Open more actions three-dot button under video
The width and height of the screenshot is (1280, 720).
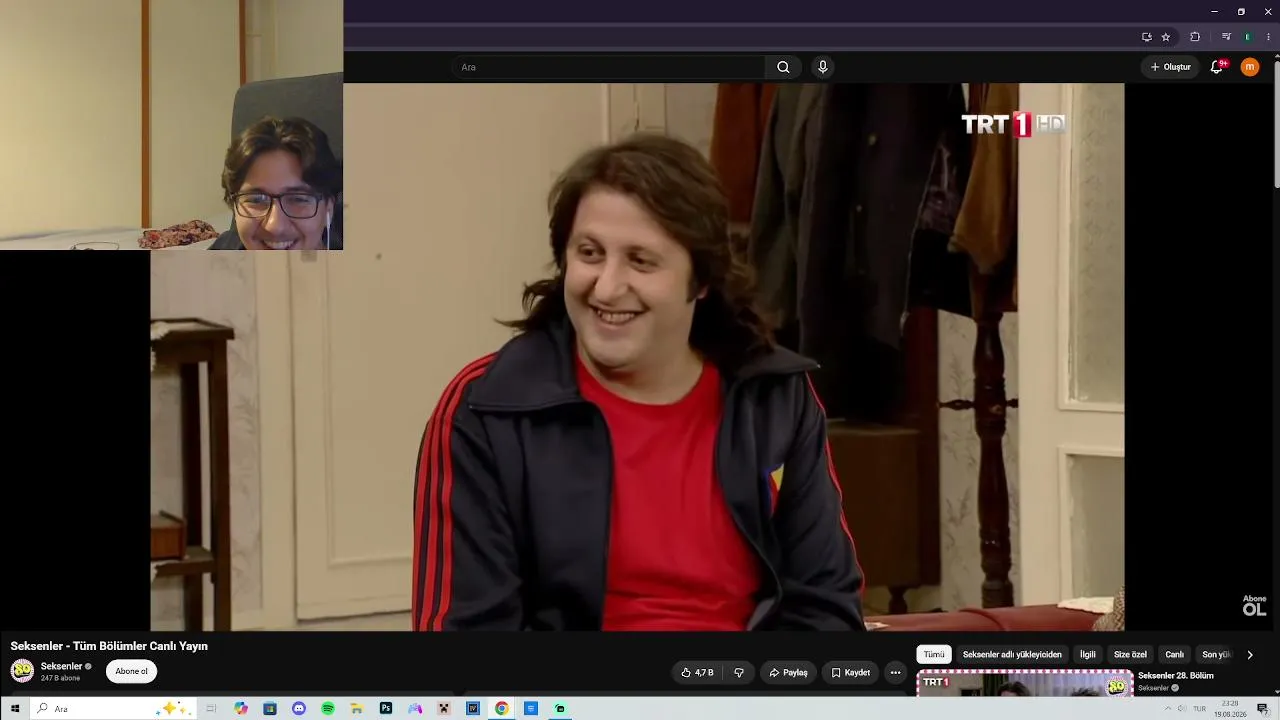click(895, 673)
